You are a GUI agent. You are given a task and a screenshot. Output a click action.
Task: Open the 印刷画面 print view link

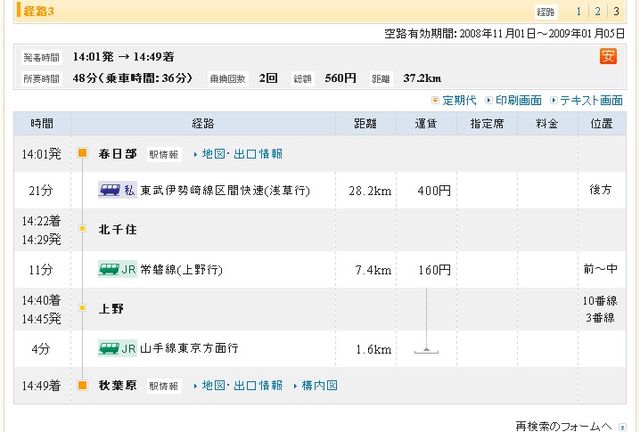(513, 100)
